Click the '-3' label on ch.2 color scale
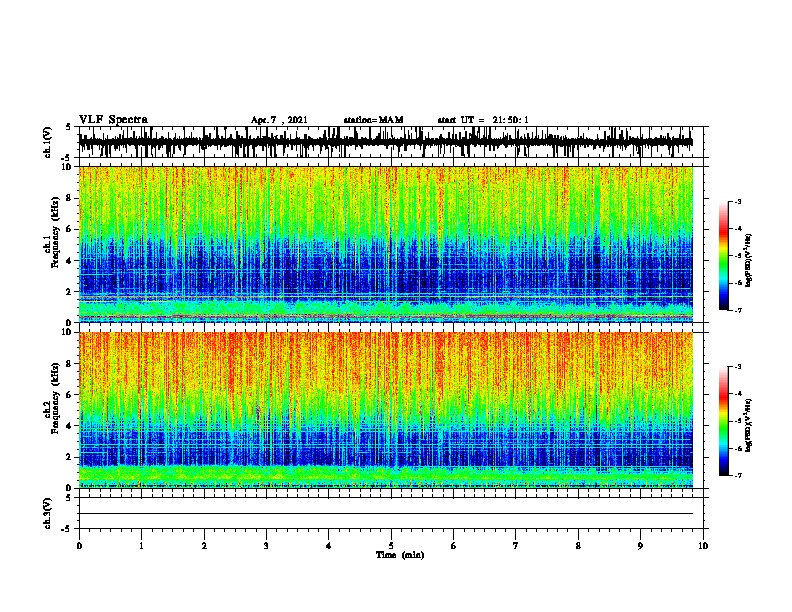792x612 pixels. coord(737,367)
